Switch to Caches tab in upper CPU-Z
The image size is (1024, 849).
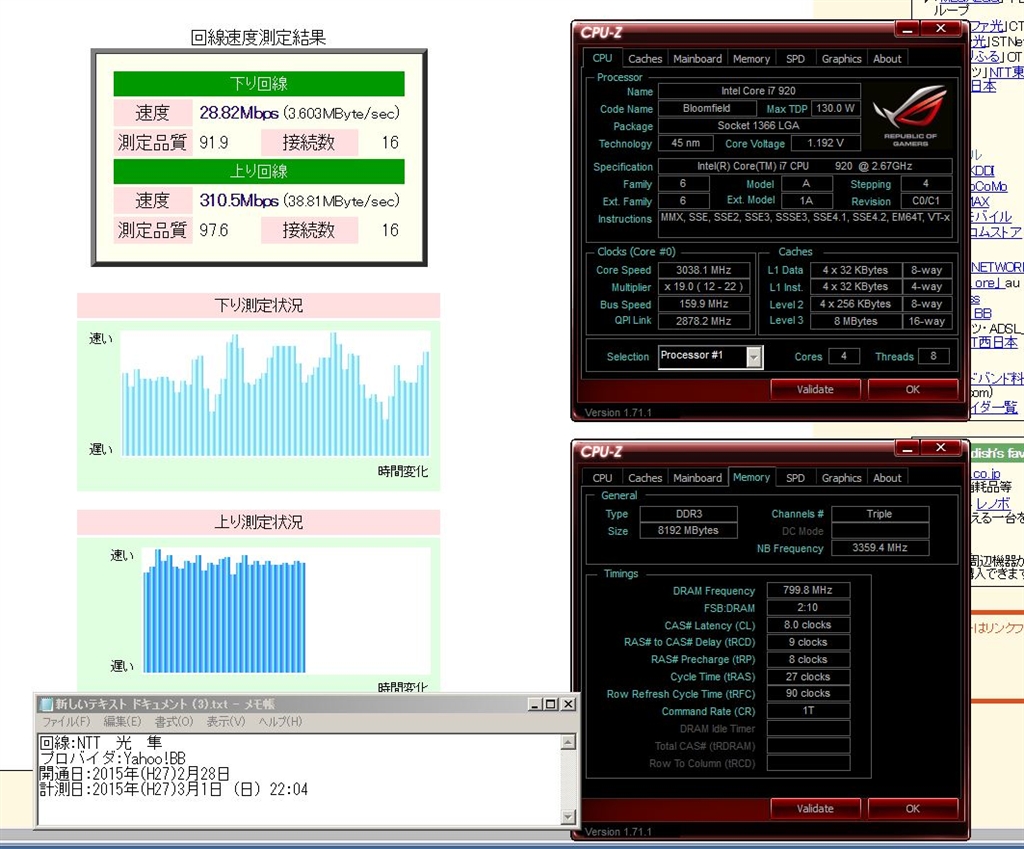coord(645,59)
